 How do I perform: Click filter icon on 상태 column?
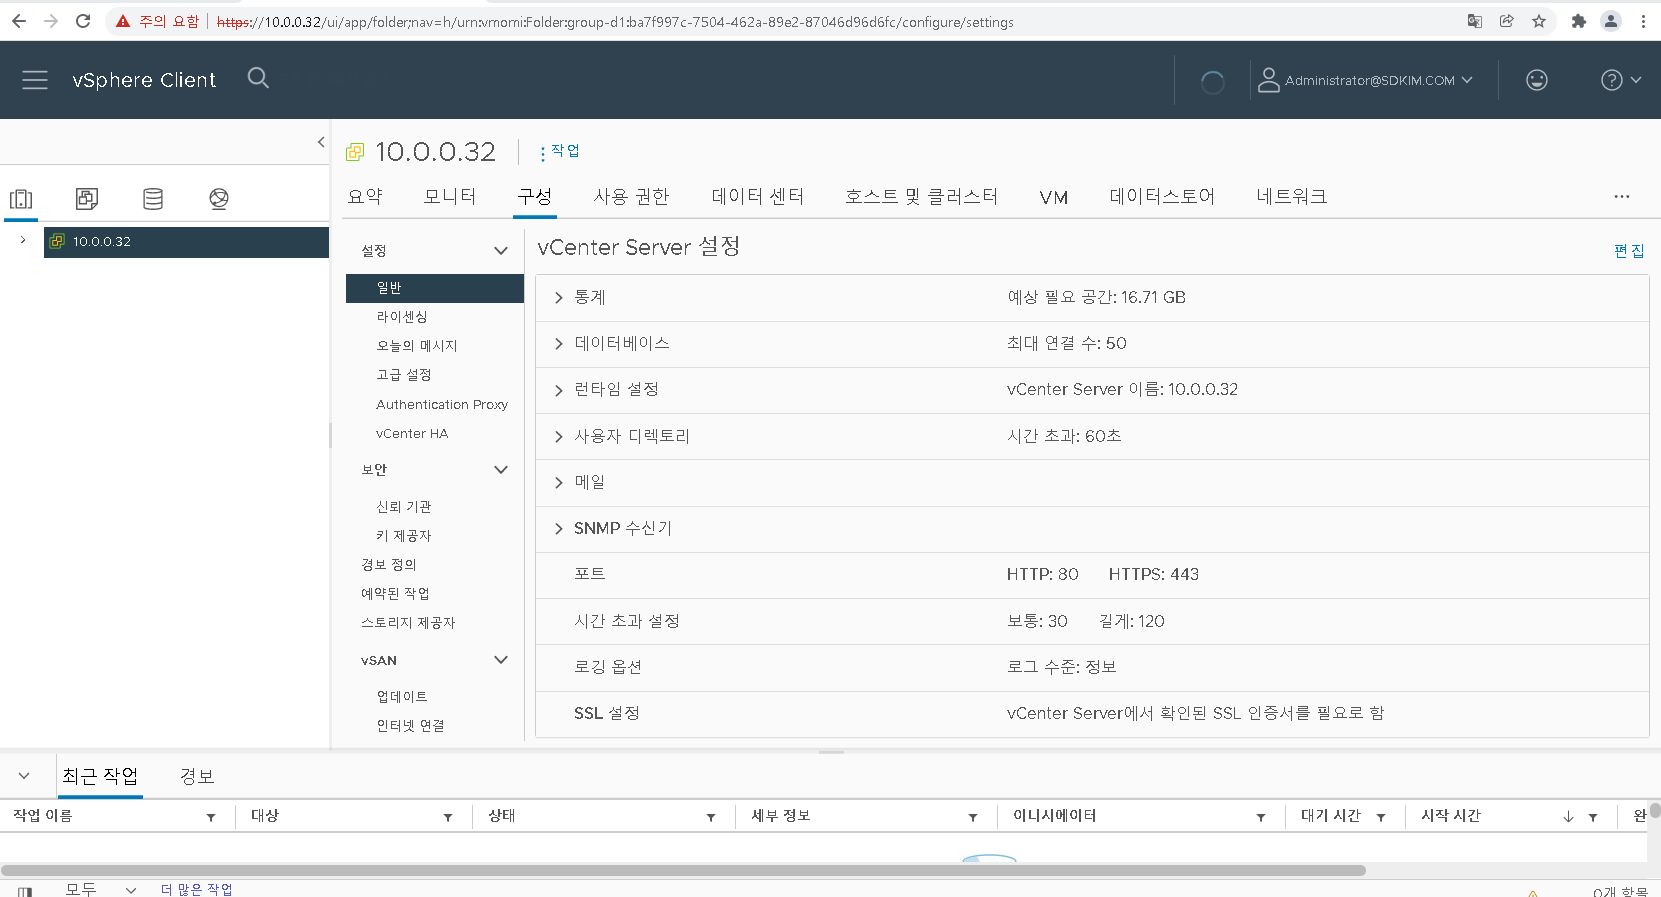coord(711,817)
